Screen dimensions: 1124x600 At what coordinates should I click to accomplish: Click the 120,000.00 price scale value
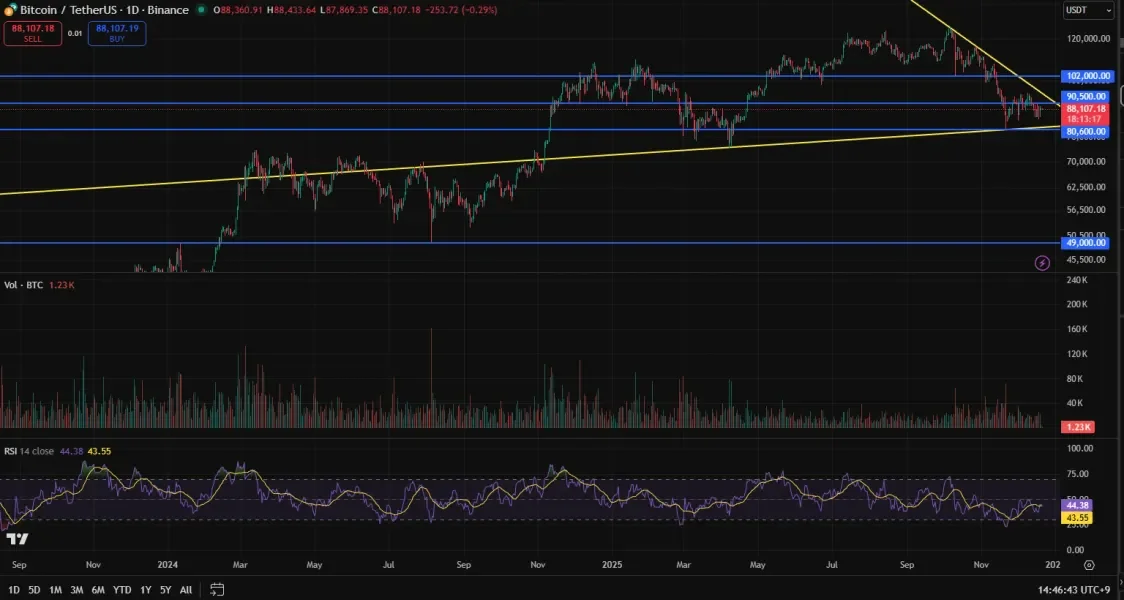1089,39
